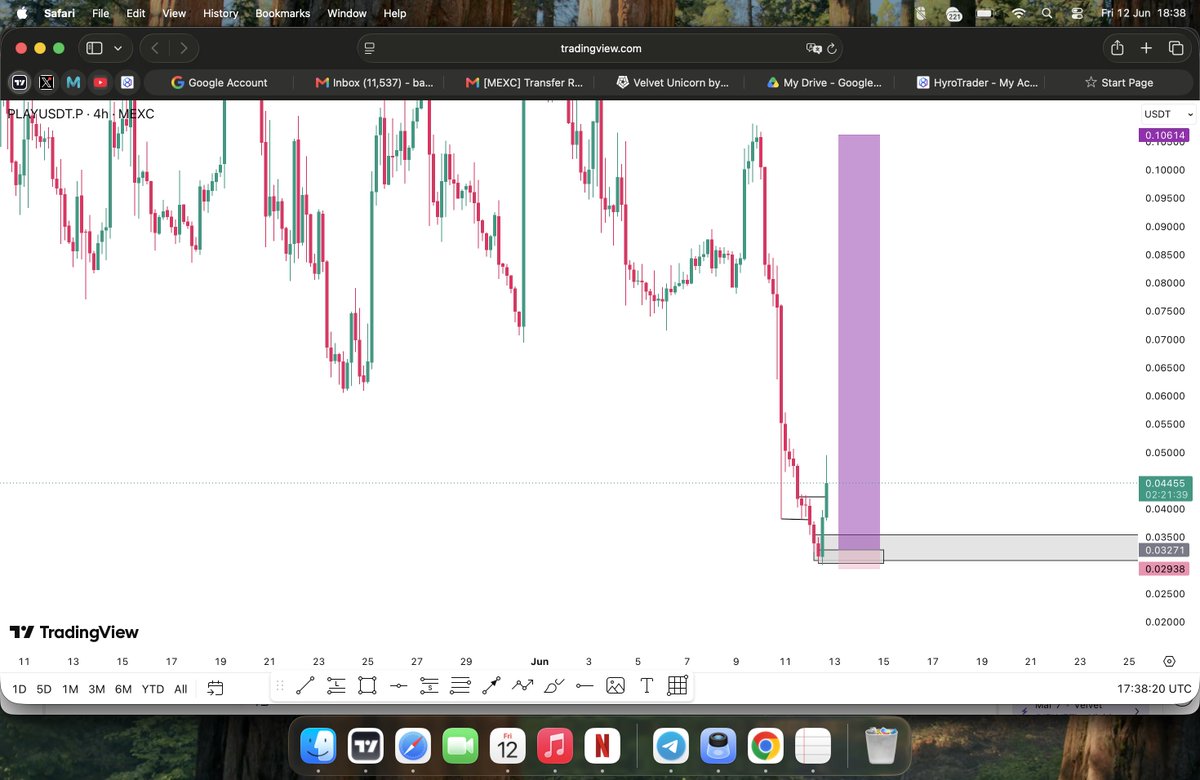
Task: Select the short position tool with S label
Action: click(x=429, y=685)
